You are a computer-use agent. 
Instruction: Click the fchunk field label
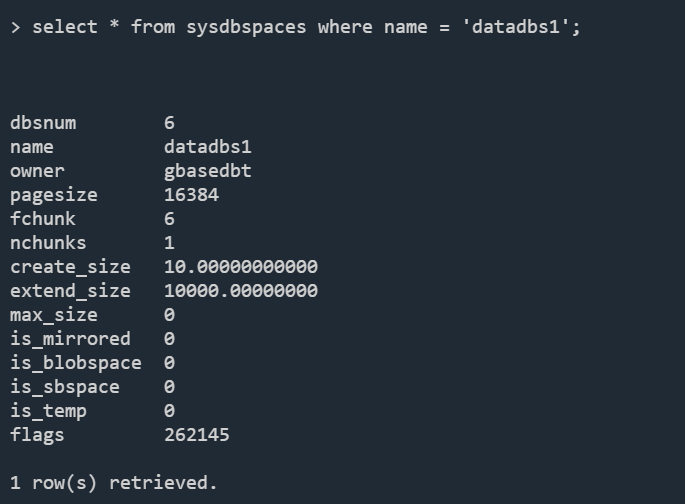[43, 219]
